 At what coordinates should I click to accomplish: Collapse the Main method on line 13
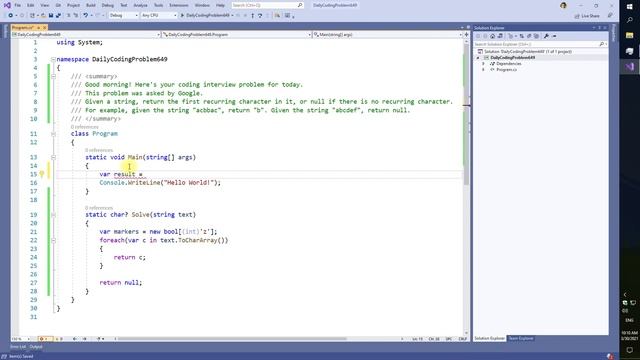pyautogui.click(x=53, y=157)
